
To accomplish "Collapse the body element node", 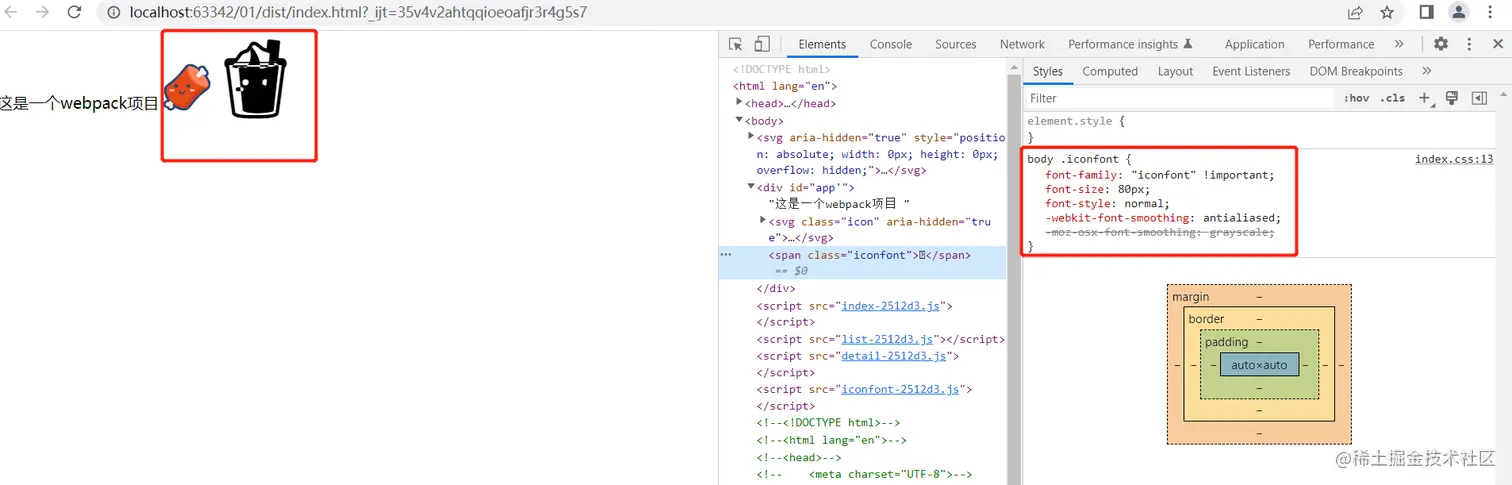I will 740,120.
